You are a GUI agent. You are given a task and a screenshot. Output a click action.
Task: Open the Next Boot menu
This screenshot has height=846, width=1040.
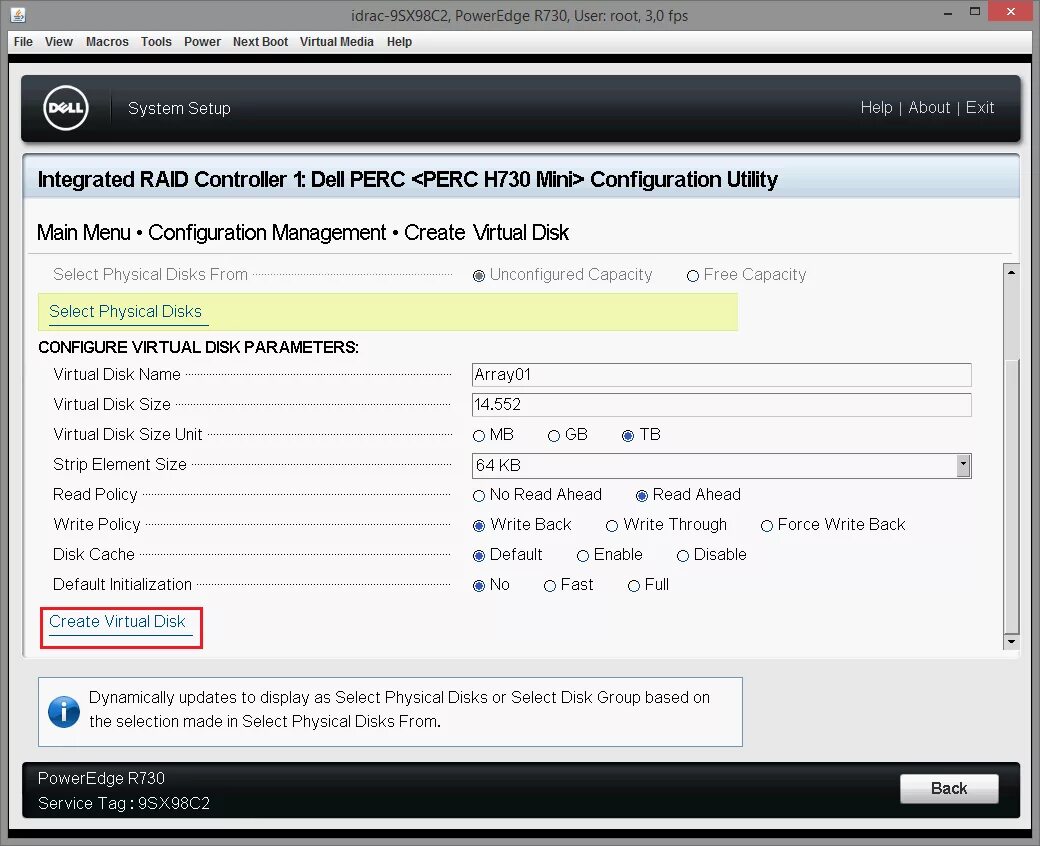point(260,42)
